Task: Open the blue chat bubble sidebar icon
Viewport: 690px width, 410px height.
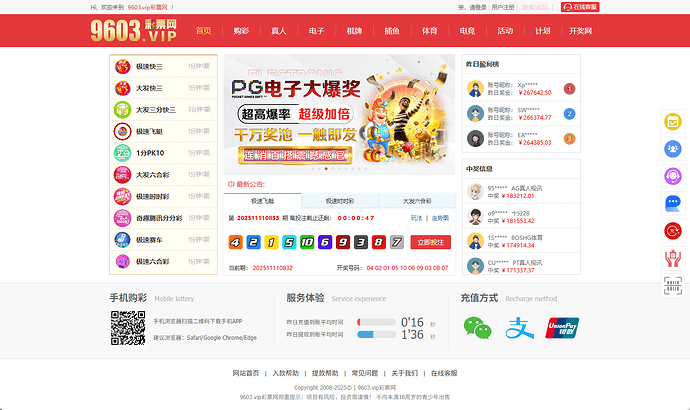Action: [673, 204]
